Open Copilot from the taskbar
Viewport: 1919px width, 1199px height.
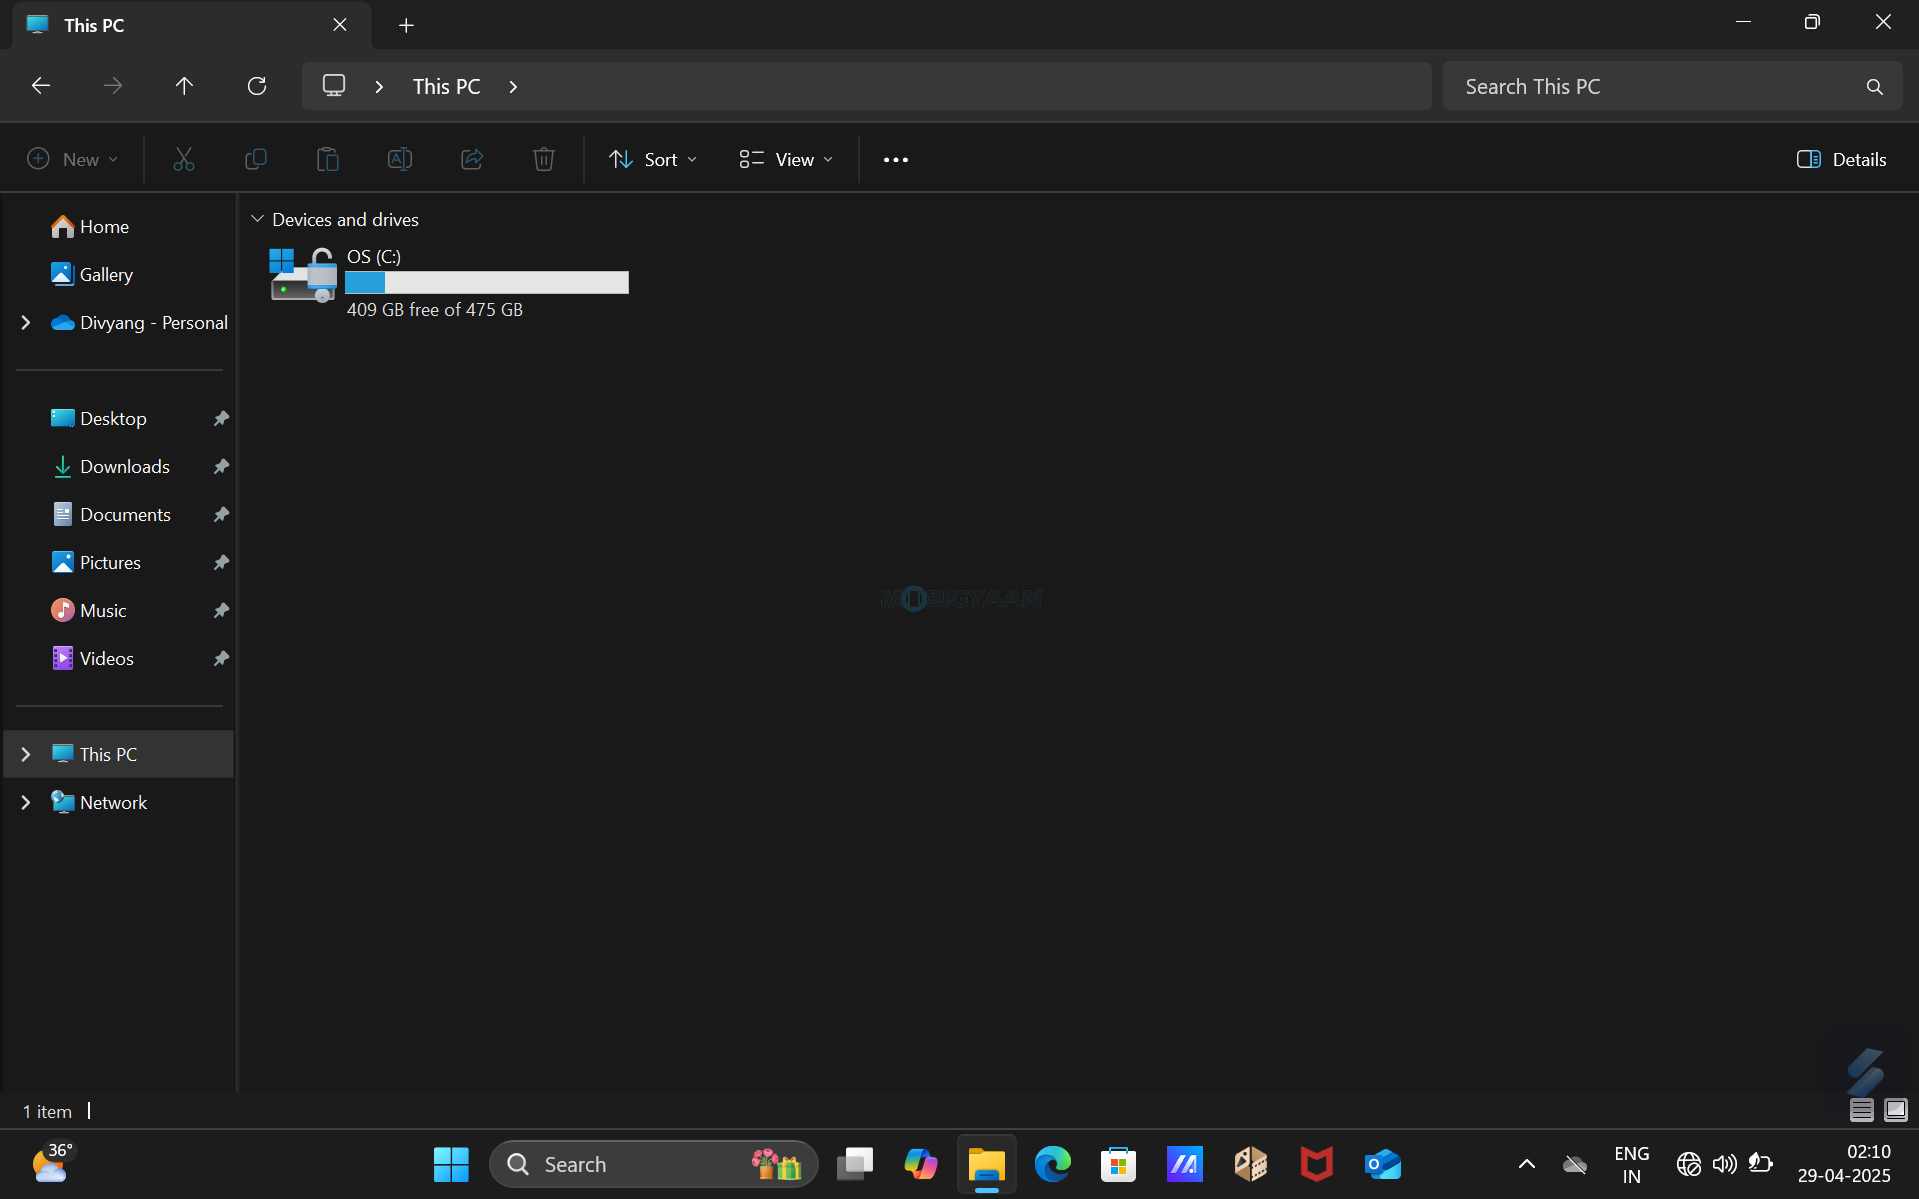coord(920,1164)
